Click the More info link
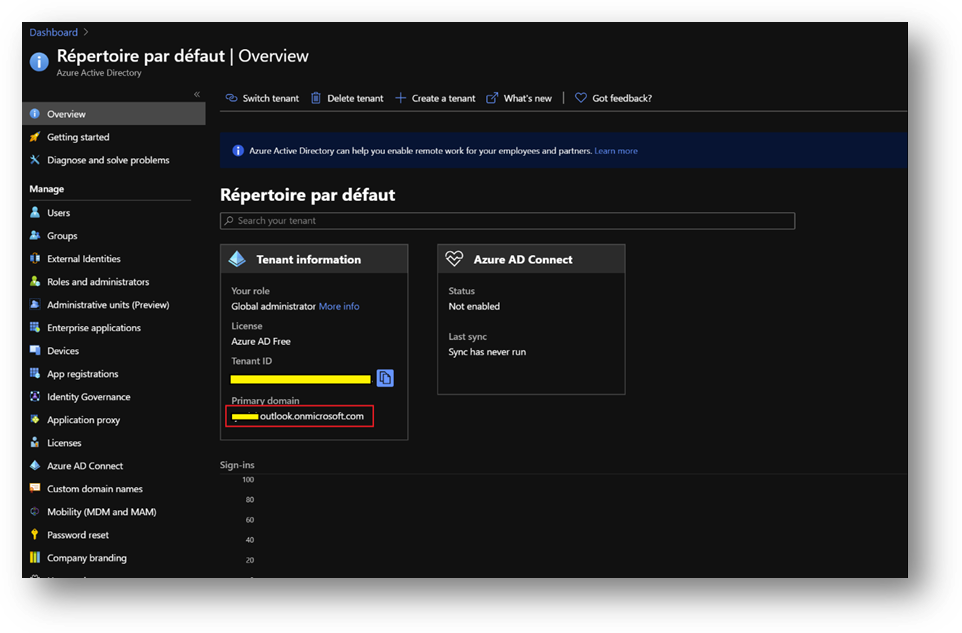Screen dimensions: 962x633 tap(339, 306)
